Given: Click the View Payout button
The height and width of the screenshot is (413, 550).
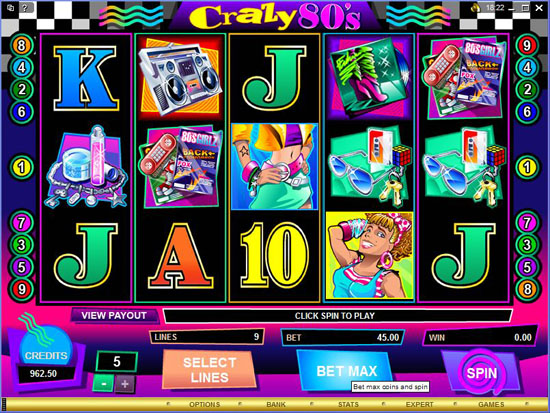Looking at the screenshot, I should (114, 315).
